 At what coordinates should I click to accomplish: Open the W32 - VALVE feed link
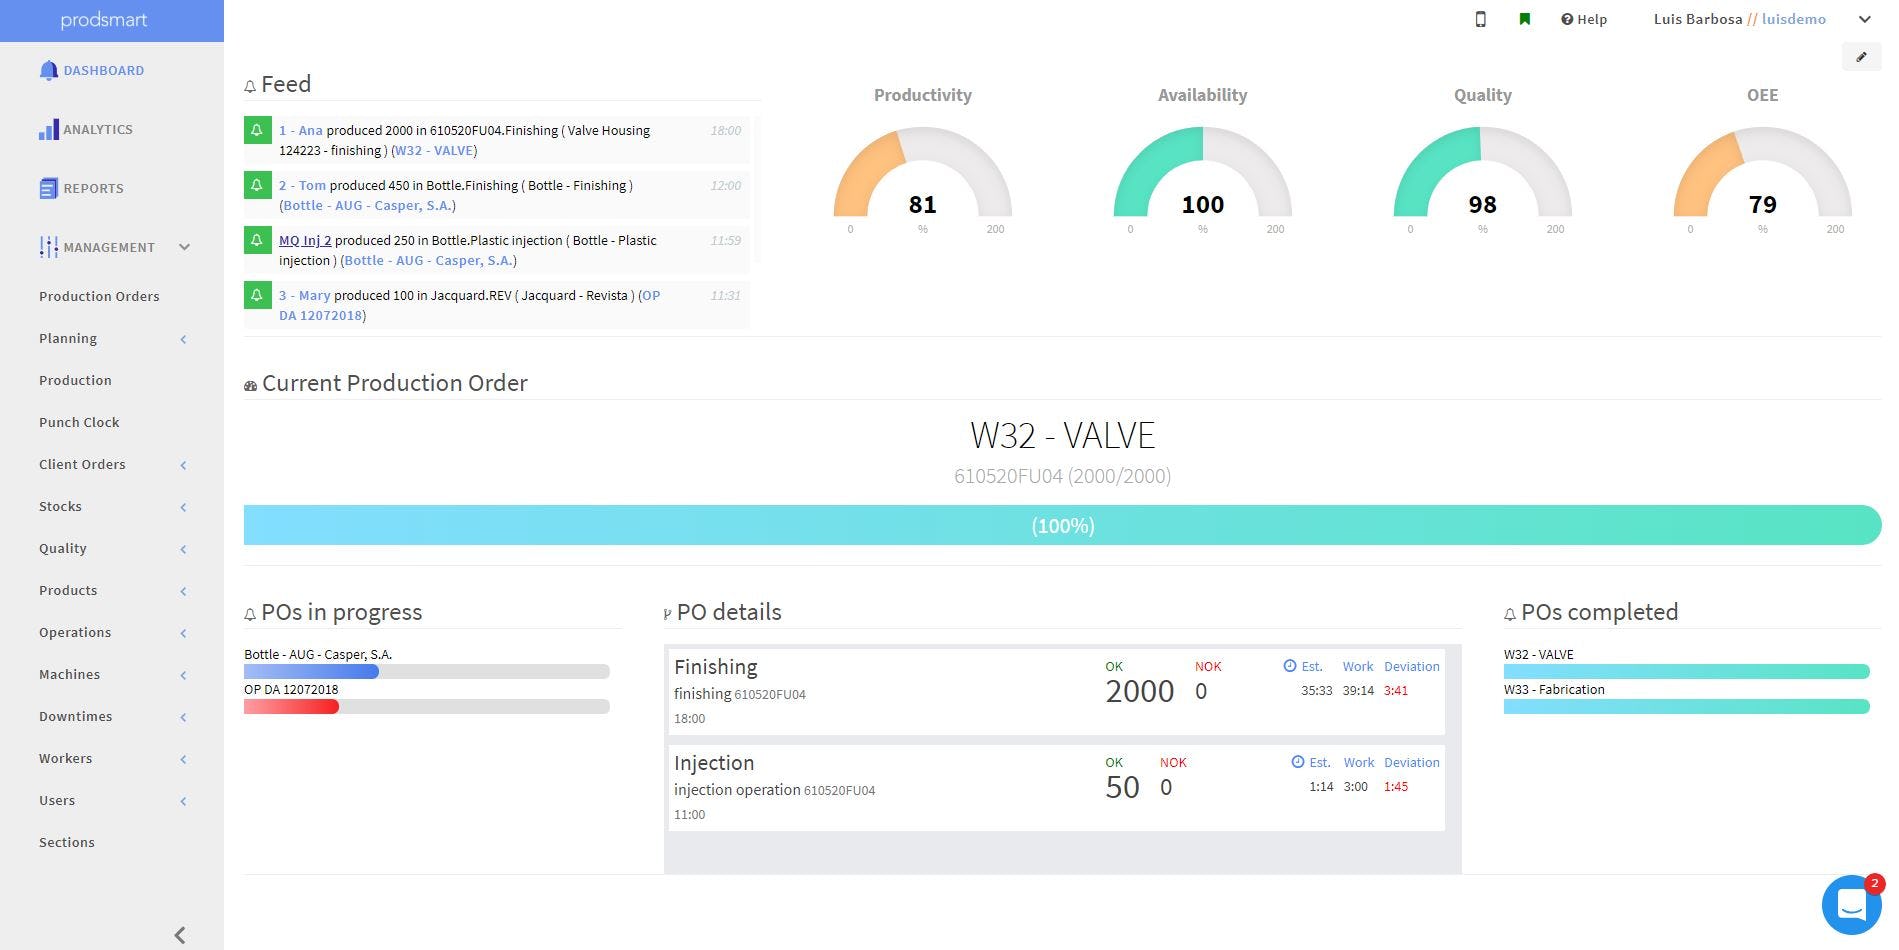click(434, 151)
